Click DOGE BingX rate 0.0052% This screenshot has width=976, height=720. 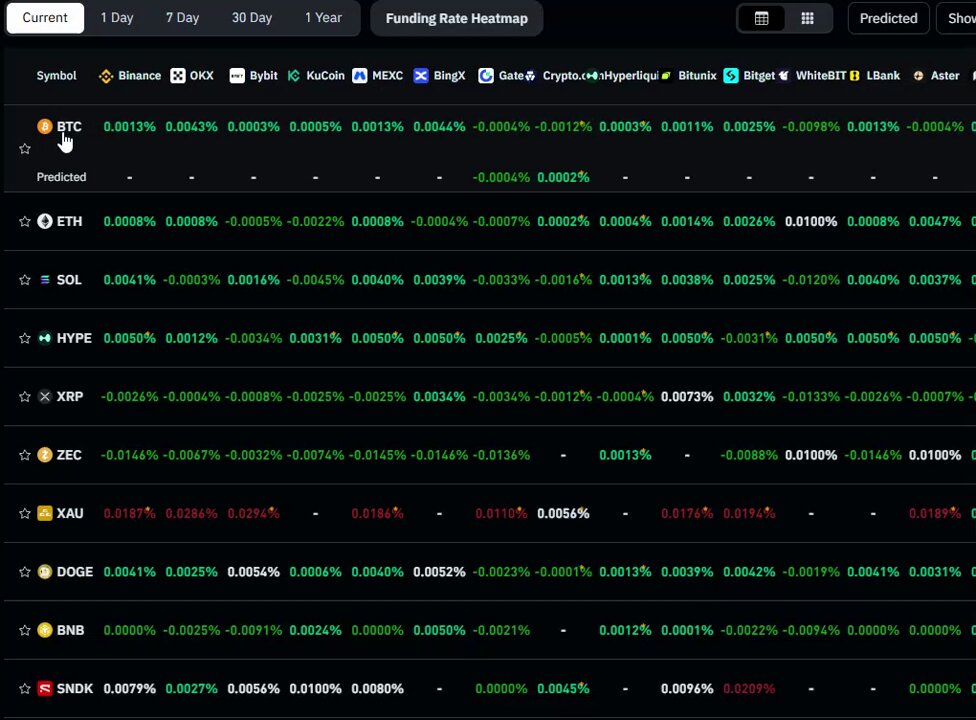[439, 572]
